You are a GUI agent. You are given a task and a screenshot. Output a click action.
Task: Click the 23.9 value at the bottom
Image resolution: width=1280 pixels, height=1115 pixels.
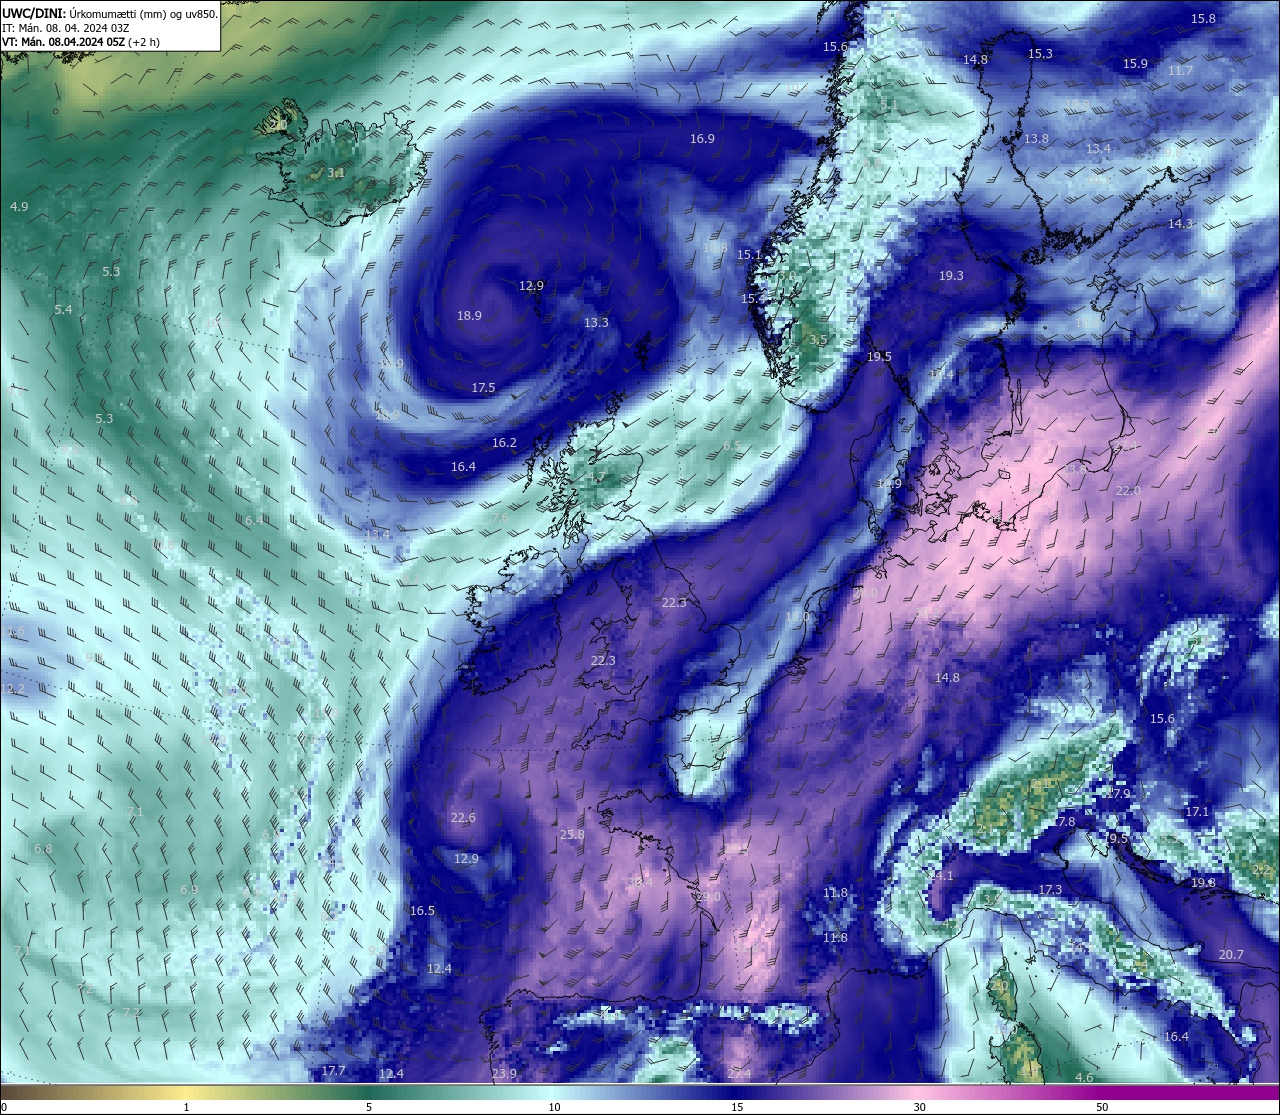[x=505, y=1073]
